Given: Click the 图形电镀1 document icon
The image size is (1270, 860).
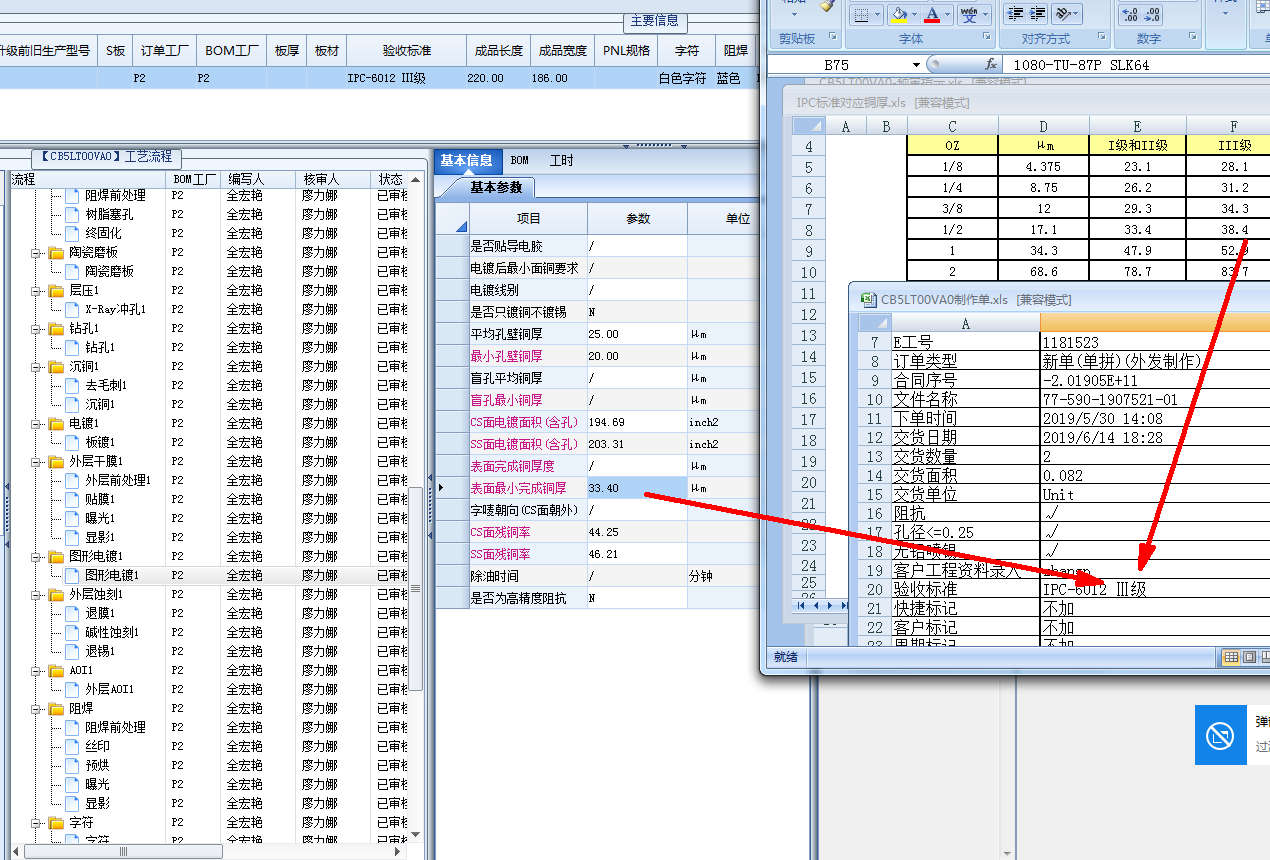Looking at the screenshot, I should (72, 575).
